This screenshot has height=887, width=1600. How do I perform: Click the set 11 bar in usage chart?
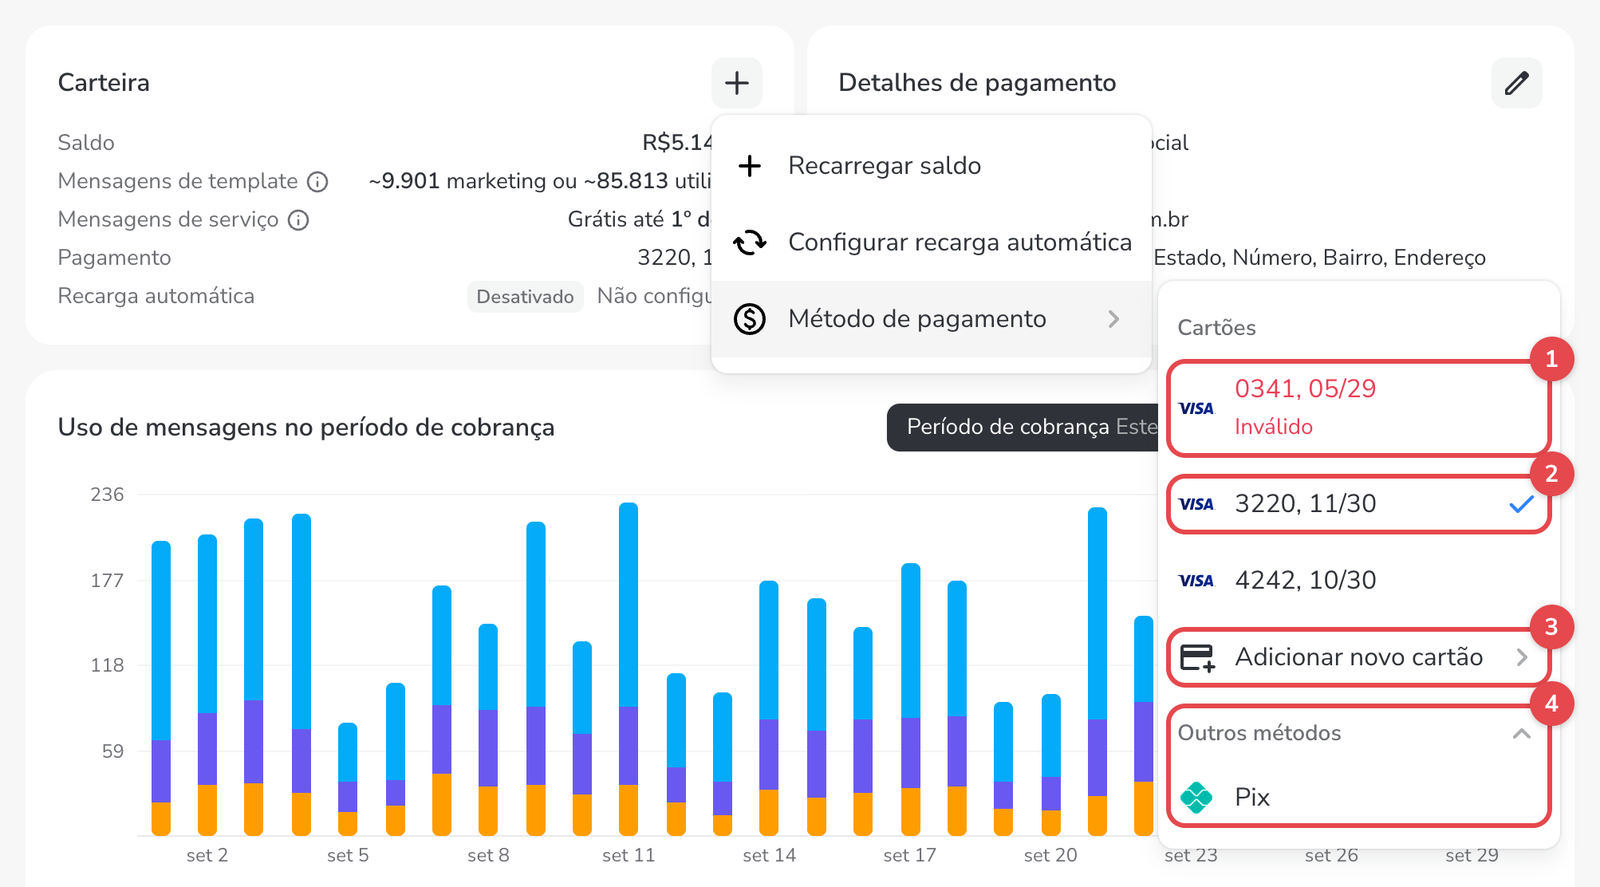pos(628,669)
